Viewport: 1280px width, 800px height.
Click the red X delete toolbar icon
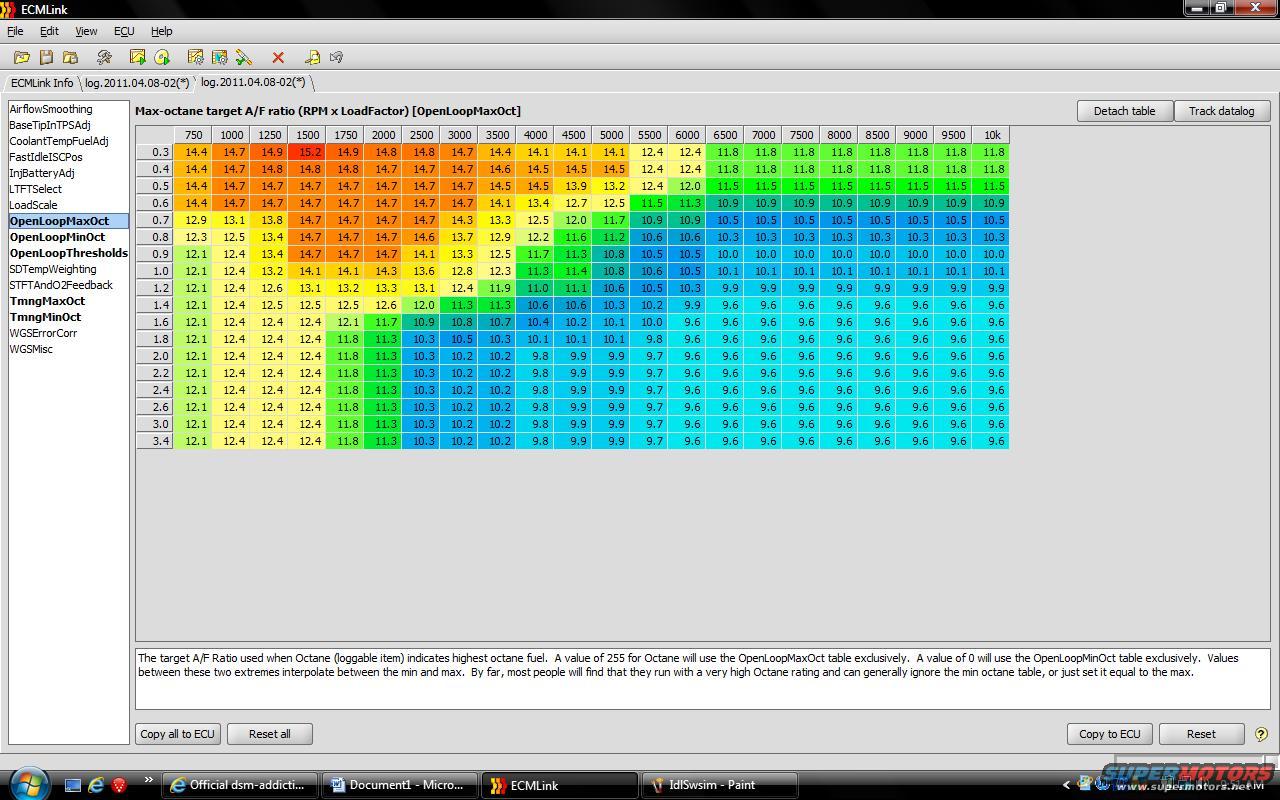pos(278,58)
